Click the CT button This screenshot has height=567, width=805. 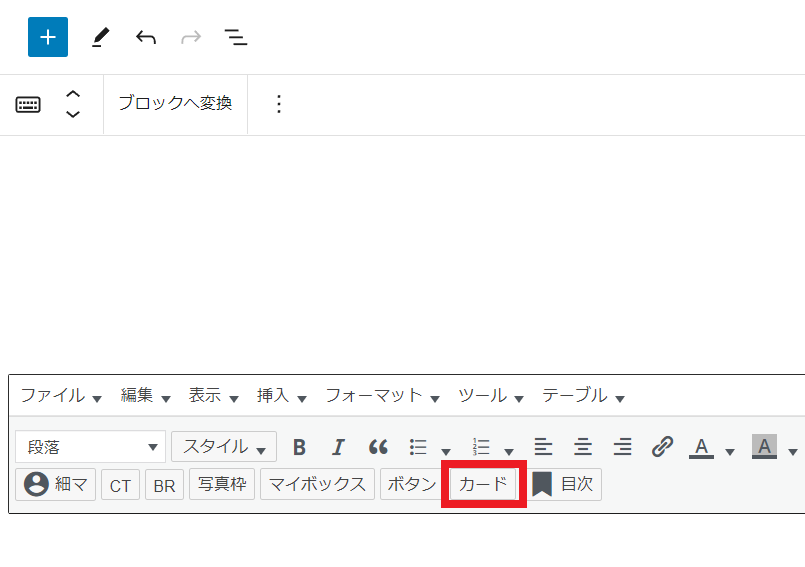point(120,485)
